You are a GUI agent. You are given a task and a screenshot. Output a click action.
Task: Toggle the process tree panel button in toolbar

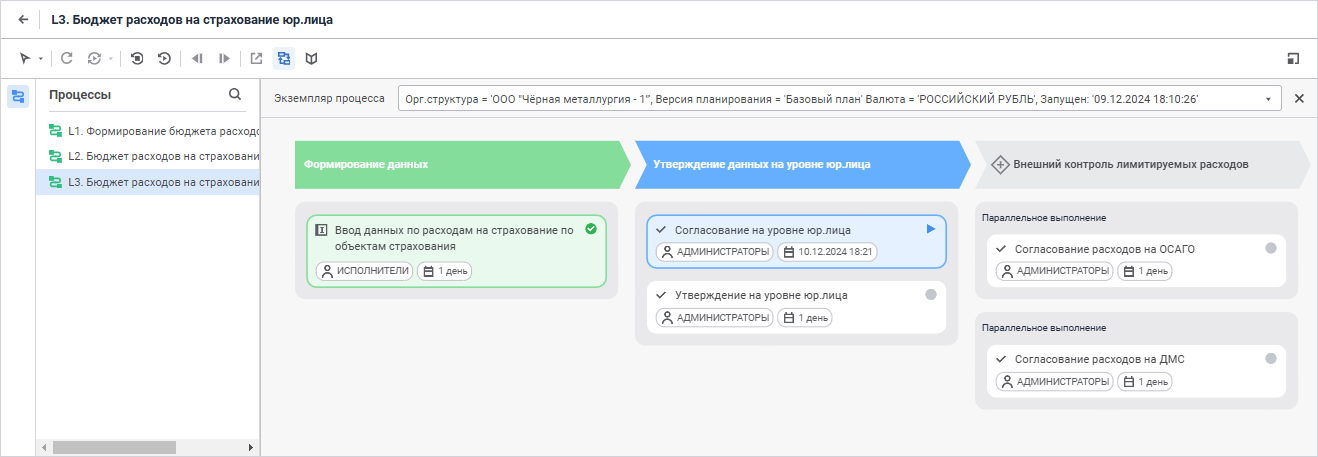pyautogui.click(x=284, y=59)
